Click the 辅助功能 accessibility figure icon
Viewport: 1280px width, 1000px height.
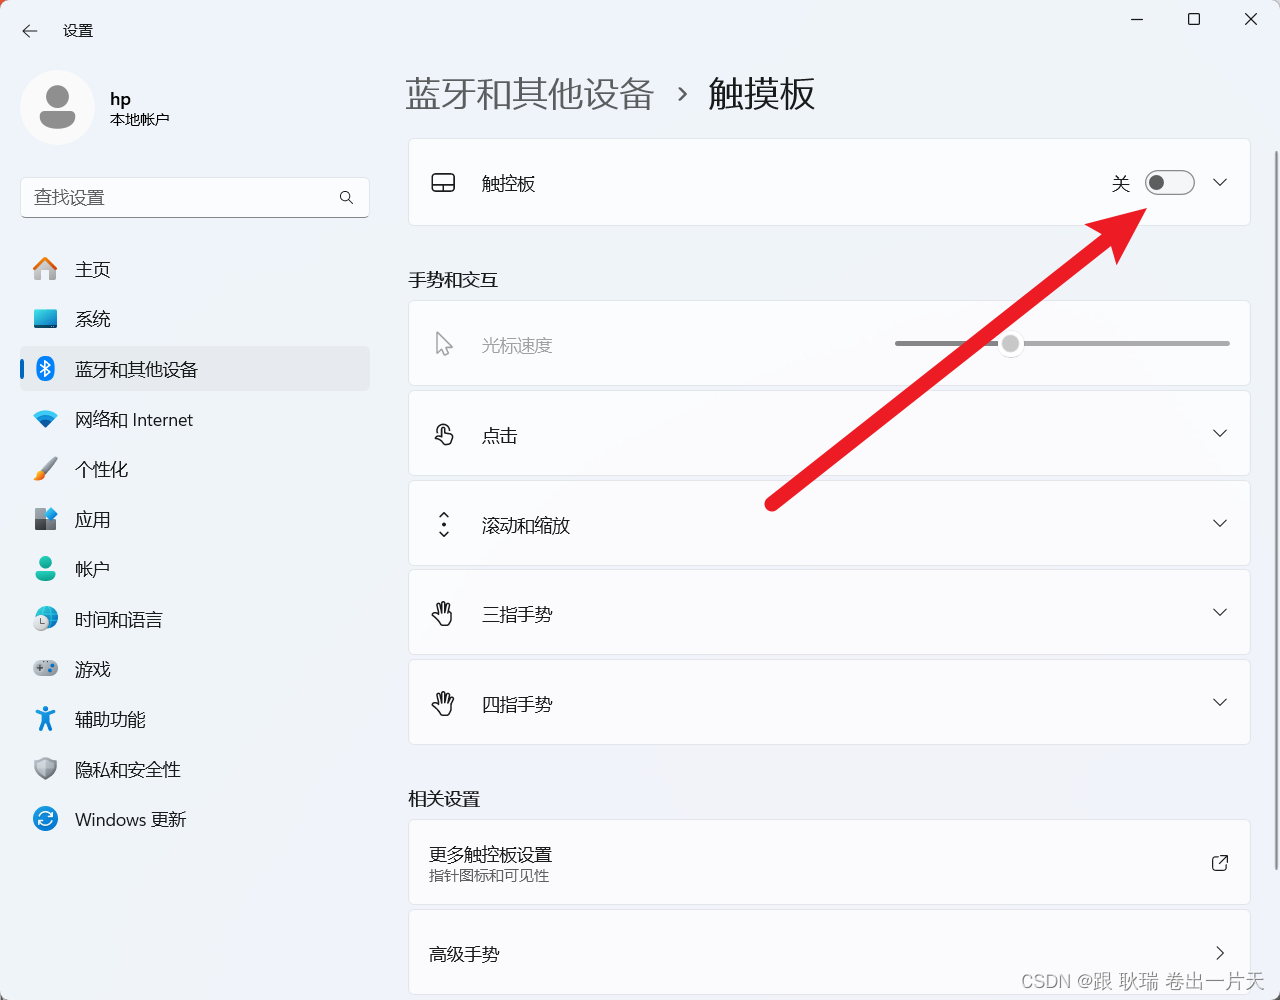pyautogui.click(x=45, y=719)
